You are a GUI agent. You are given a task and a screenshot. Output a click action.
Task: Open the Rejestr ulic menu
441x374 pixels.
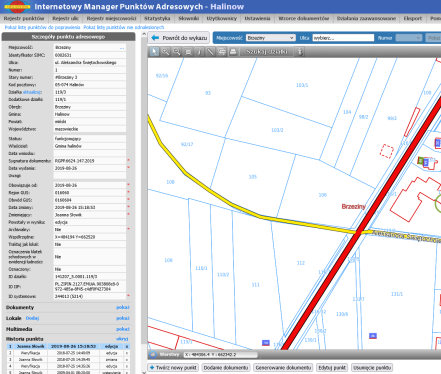click(65, 18)
